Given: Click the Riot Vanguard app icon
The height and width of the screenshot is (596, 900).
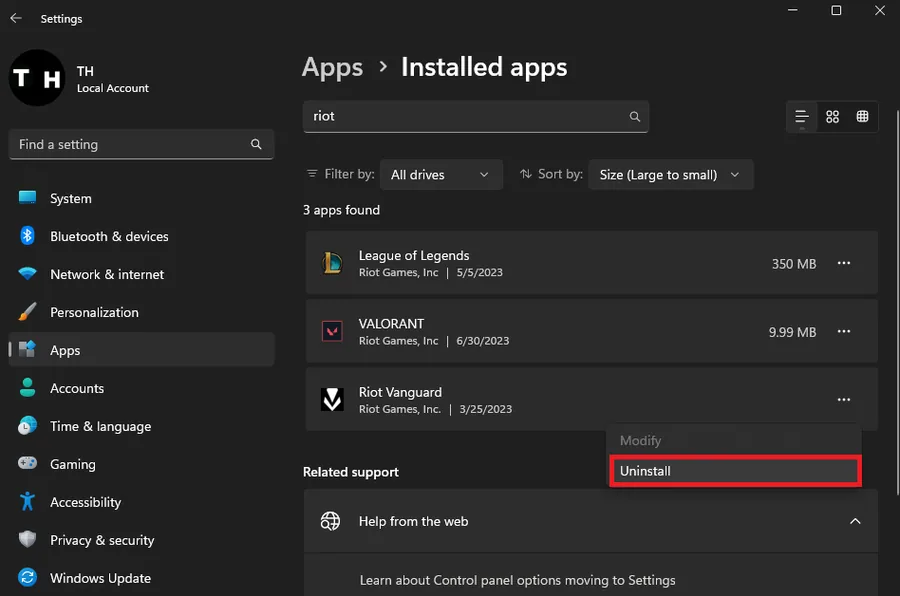Looking at the screenshot, I should click(332, 400).
